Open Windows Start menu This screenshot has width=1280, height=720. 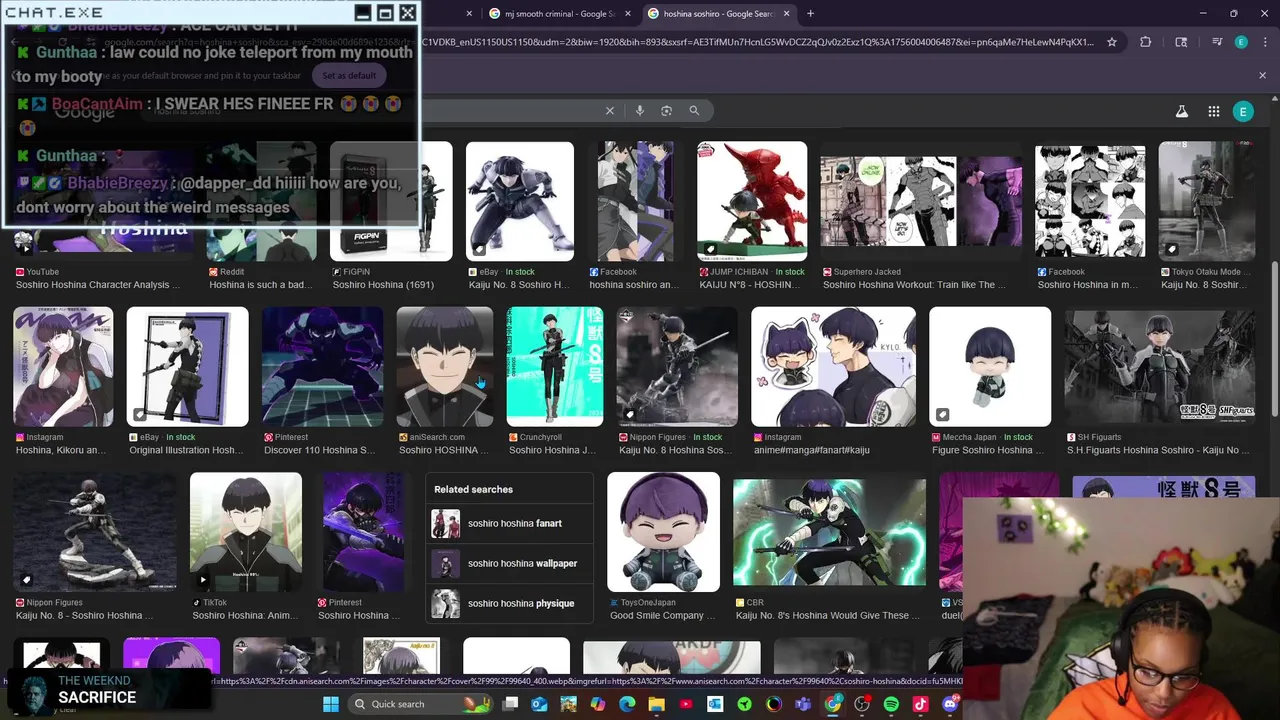coord(331,704)
